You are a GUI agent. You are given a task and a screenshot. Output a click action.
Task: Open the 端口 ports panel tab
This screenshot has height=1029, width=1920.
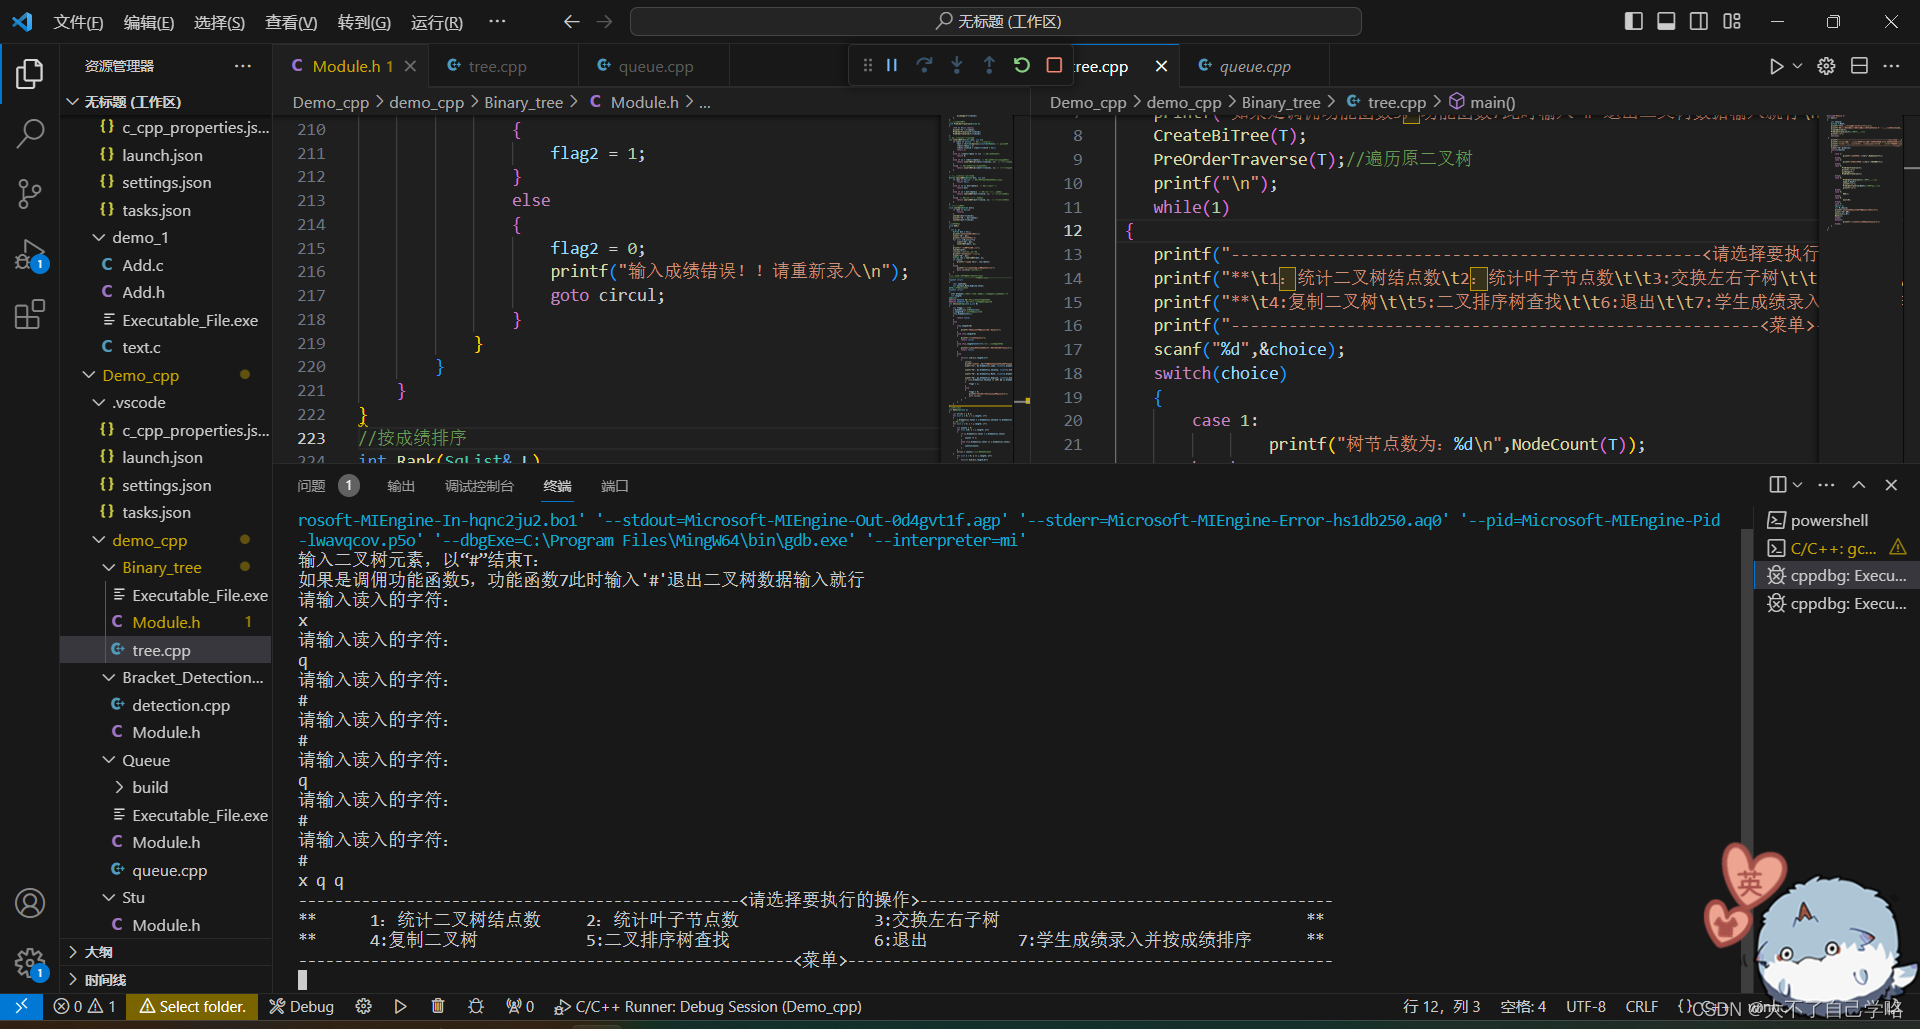click(x=614, y=486)
